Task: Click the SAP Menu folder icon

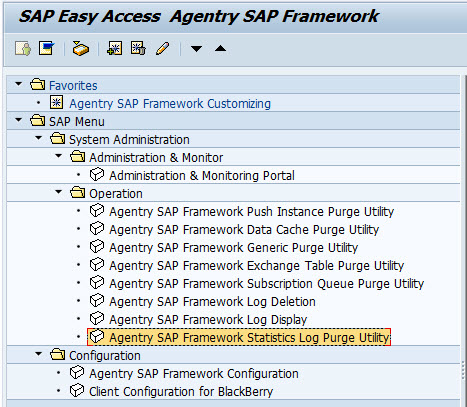Action: coord(37,120)
